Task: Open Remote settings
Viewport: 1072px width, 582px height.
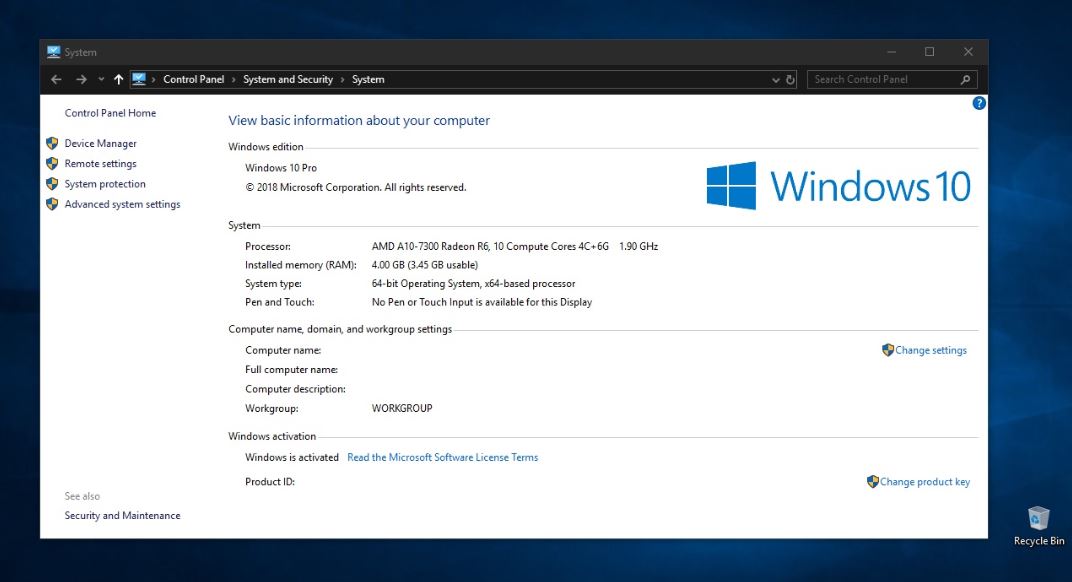Action: tap(100, 164)
